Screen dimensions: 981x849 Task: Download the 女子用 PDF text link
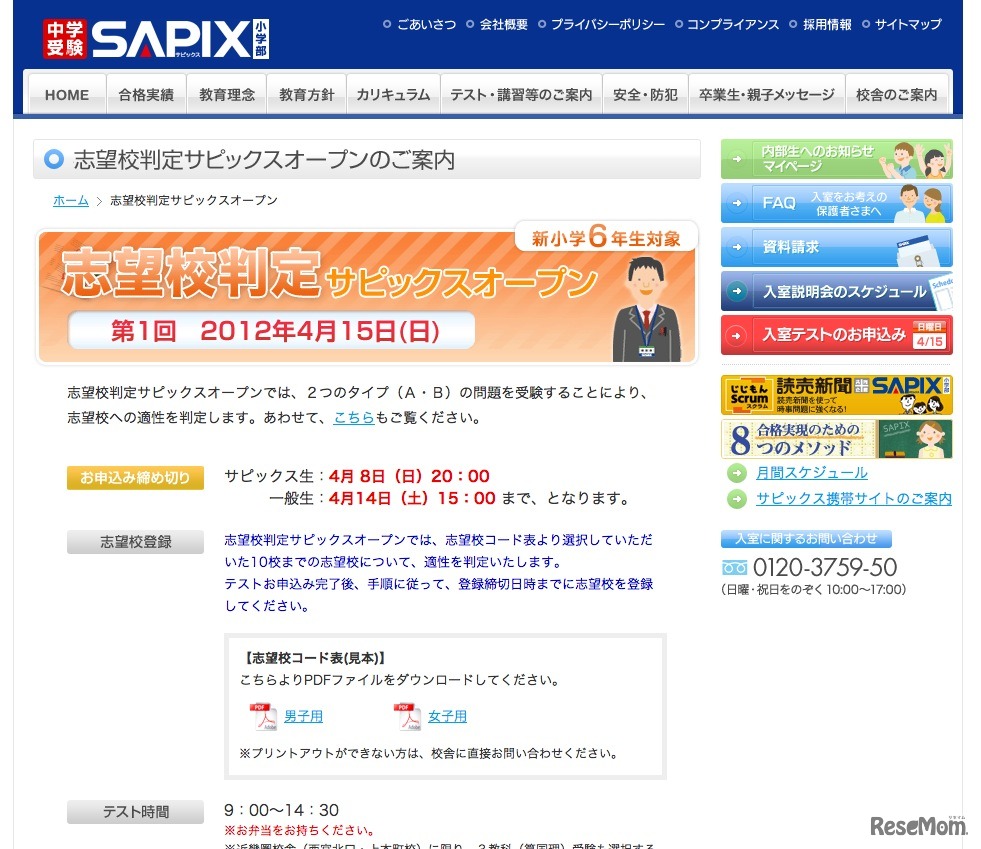pos(447,716)
